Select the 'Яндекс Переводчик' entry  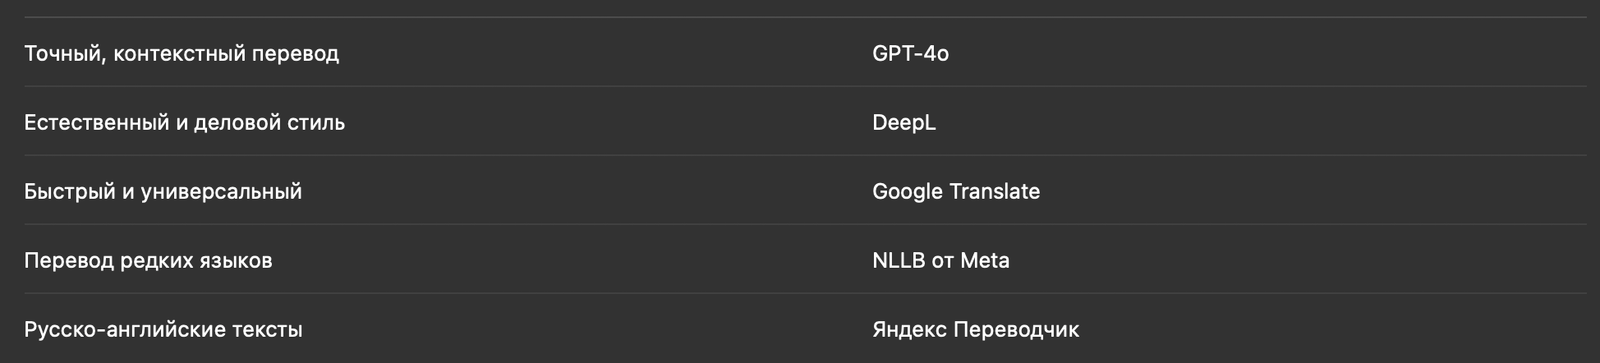point(976,330)
